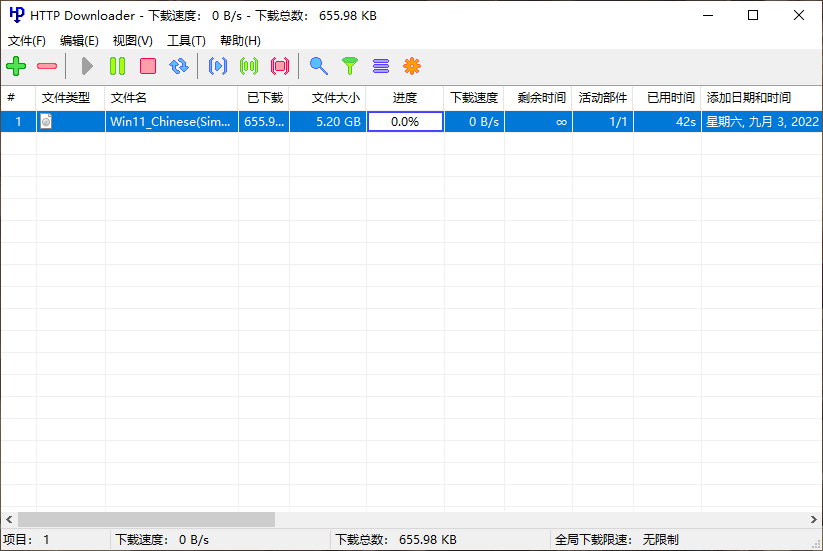This screenshot has width=823, height=551.
Task: Sort by 已用时间 column header
Action: [x=668, y=98]
